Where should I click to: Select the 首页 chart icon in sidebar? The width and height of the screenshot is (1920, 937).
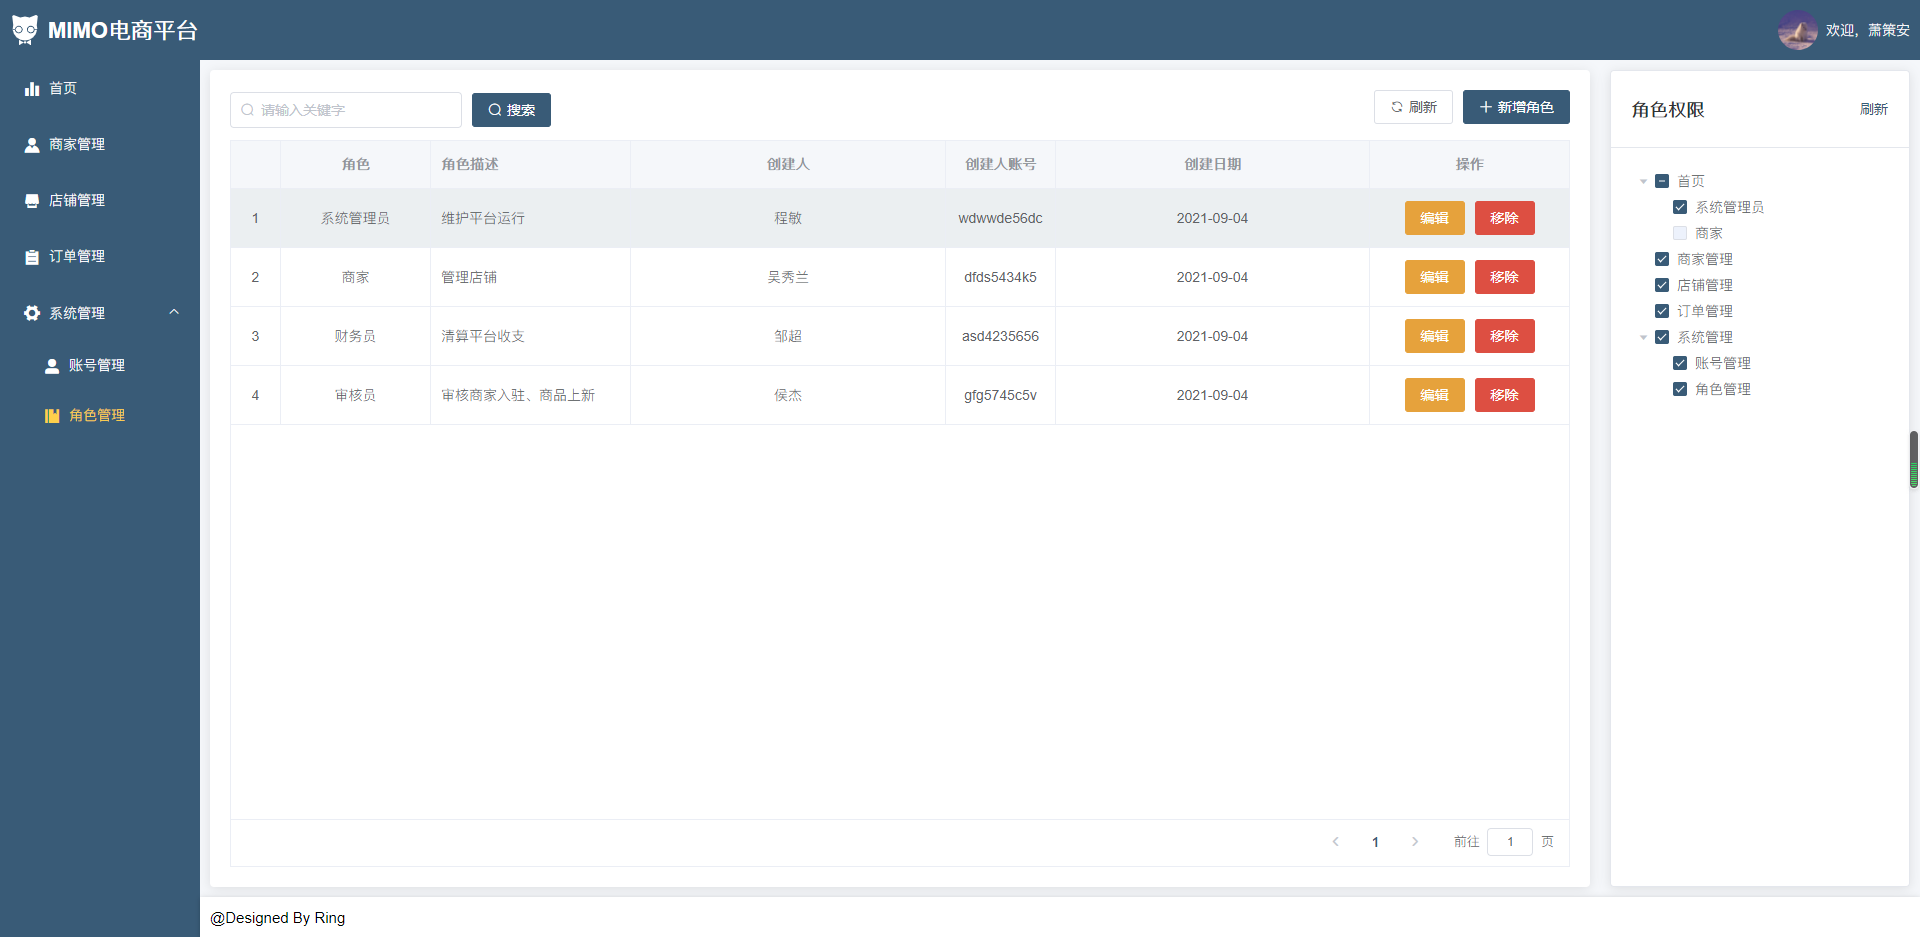point(33,88)
